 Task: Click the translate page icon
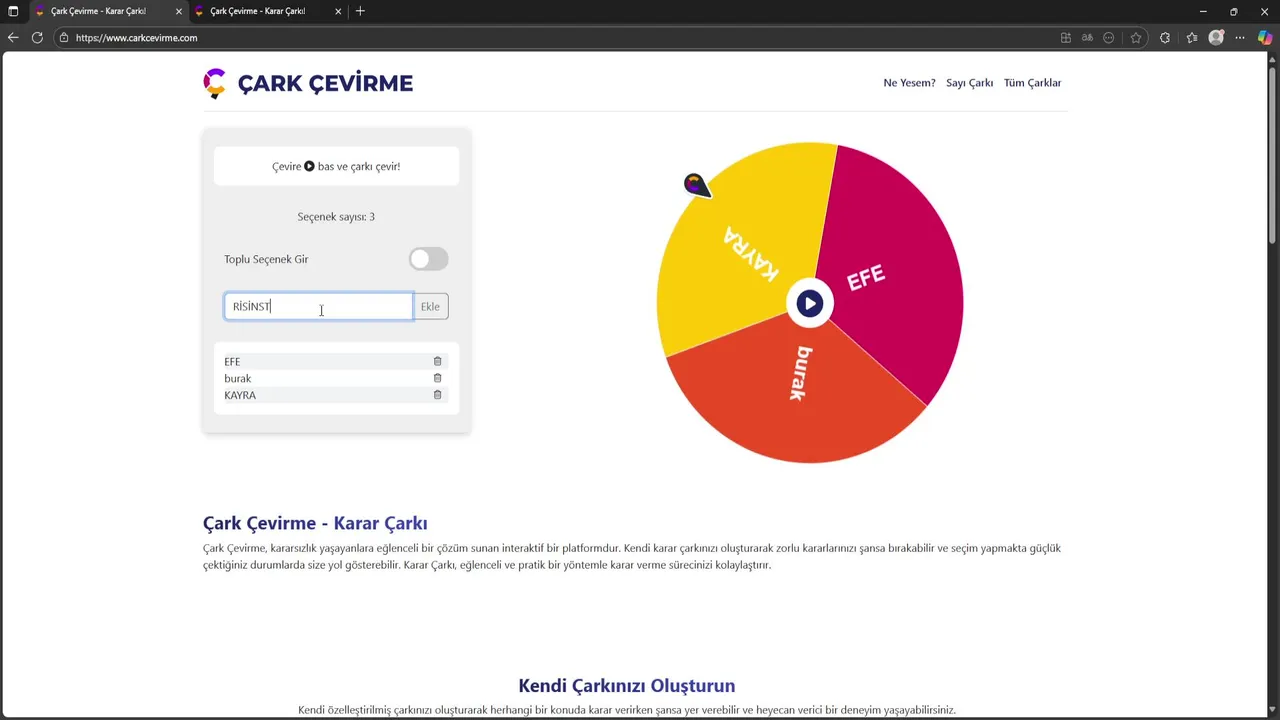point(1087,38)
